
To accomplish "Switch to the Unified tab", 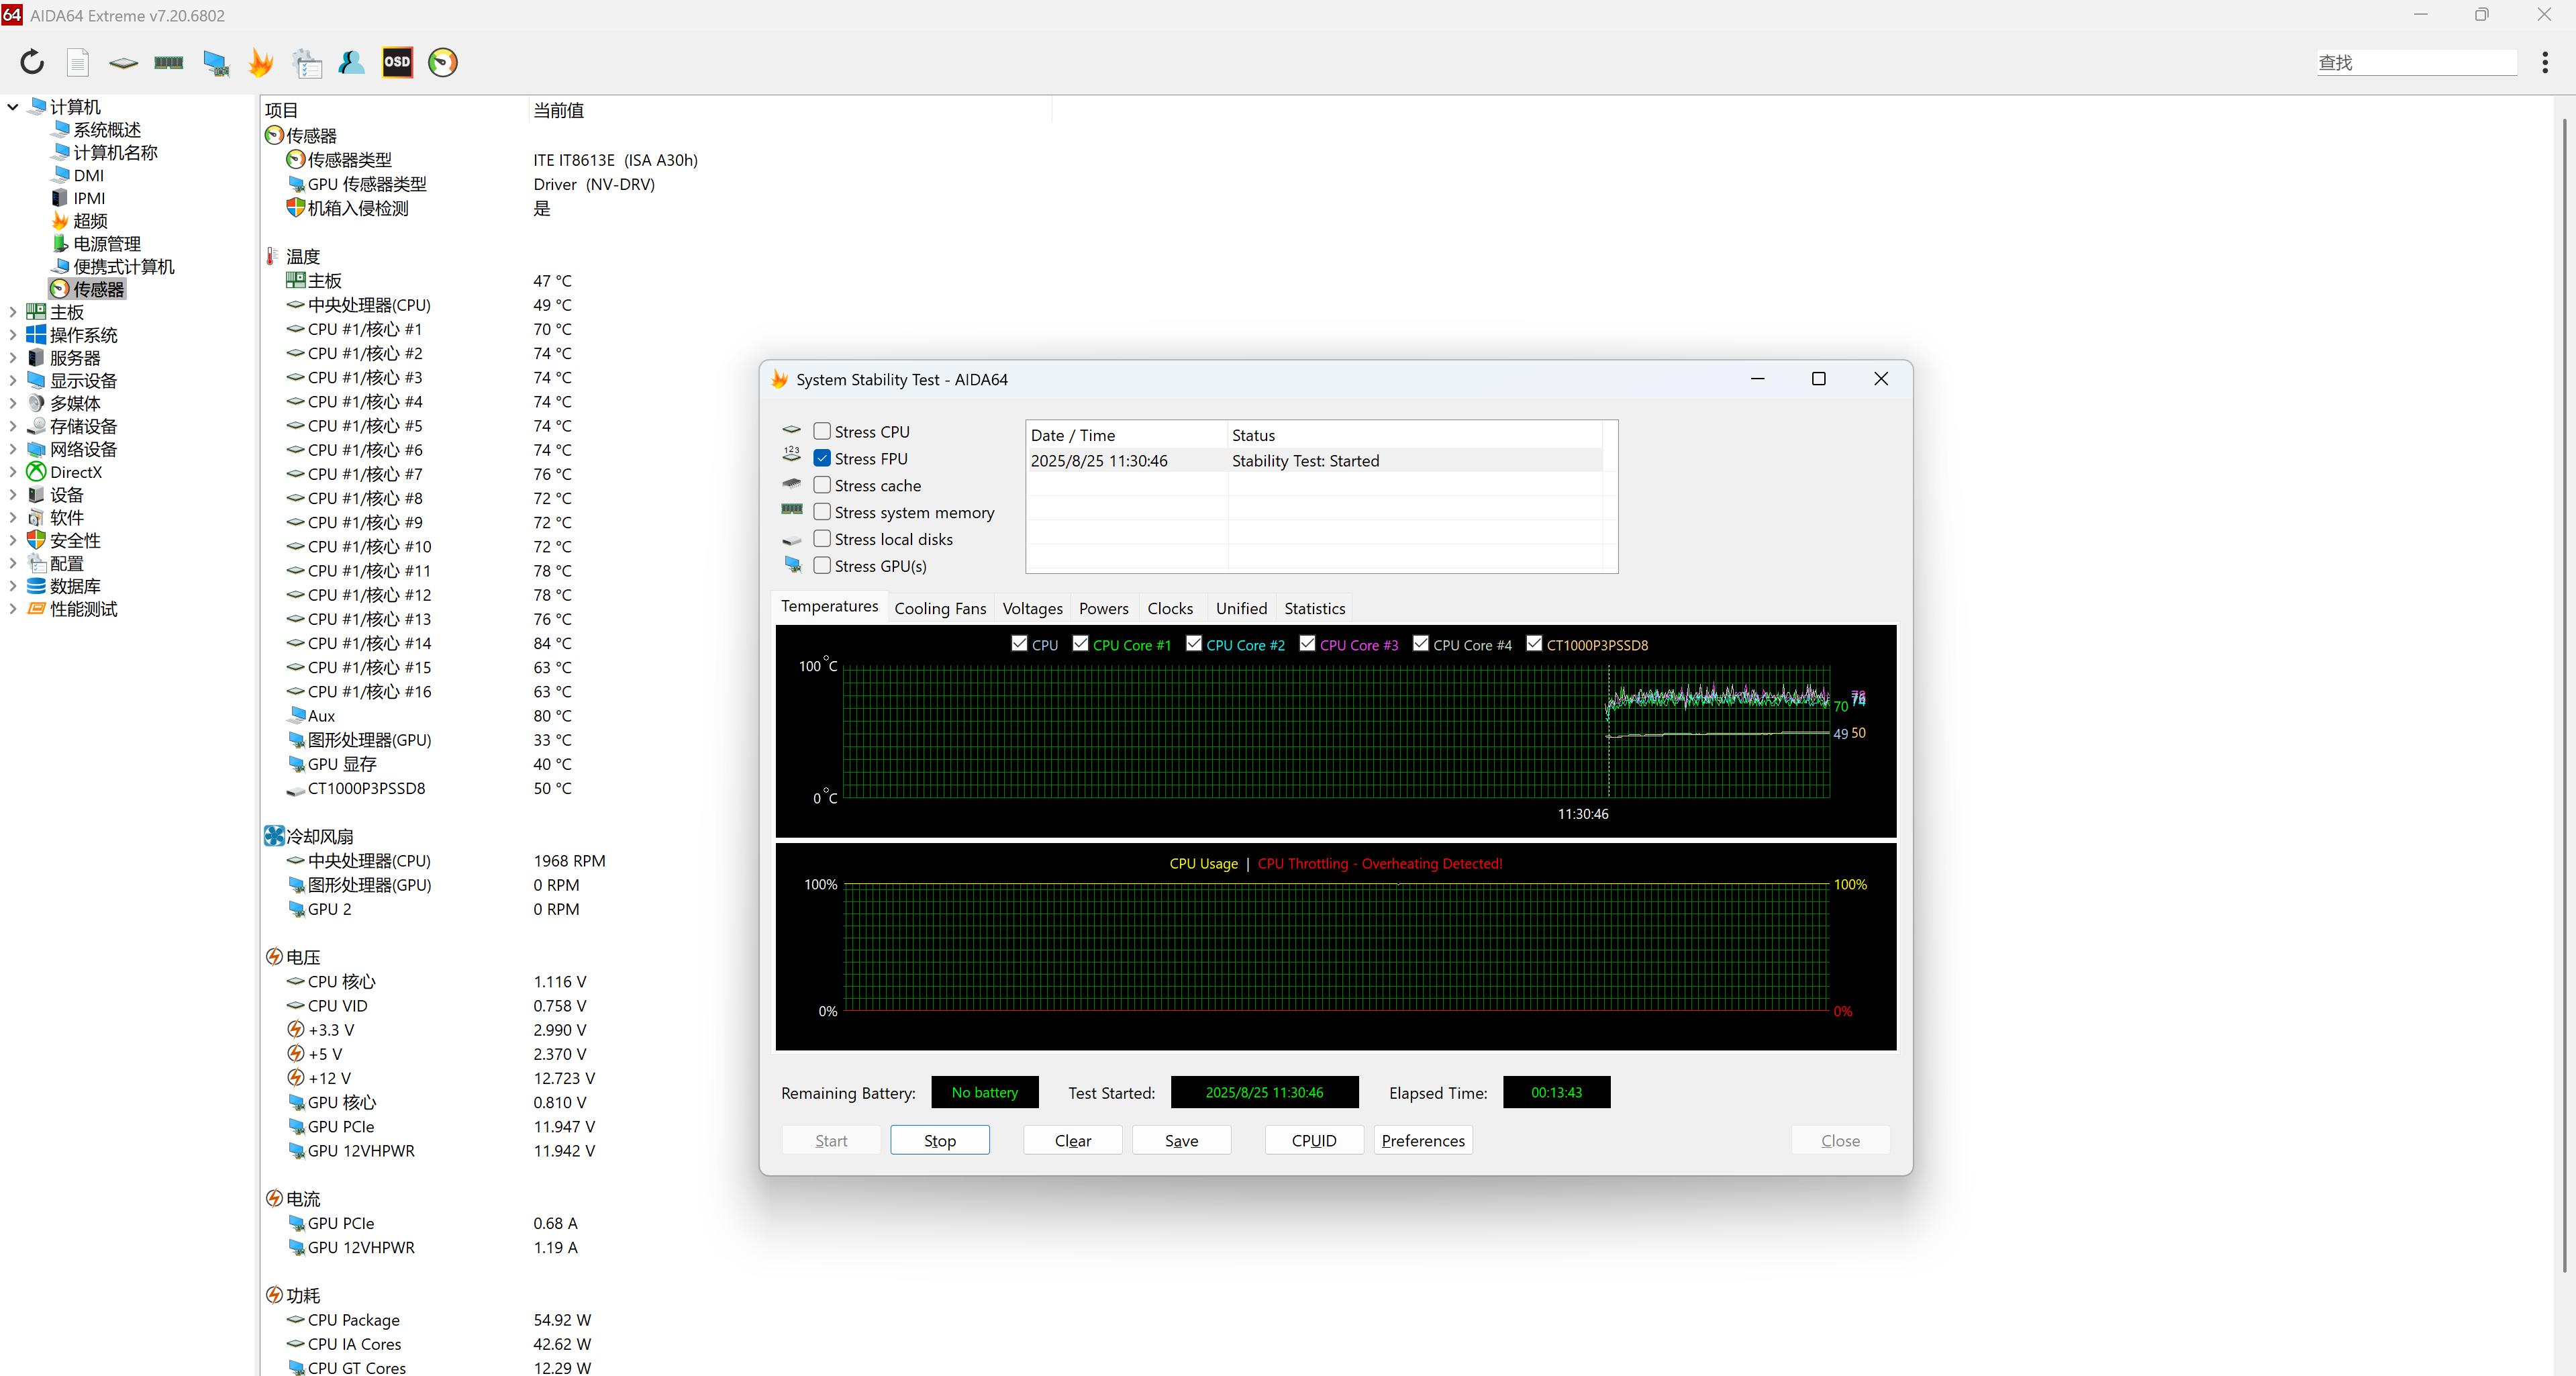I will pyautogui.click(x=1241, y=608).
